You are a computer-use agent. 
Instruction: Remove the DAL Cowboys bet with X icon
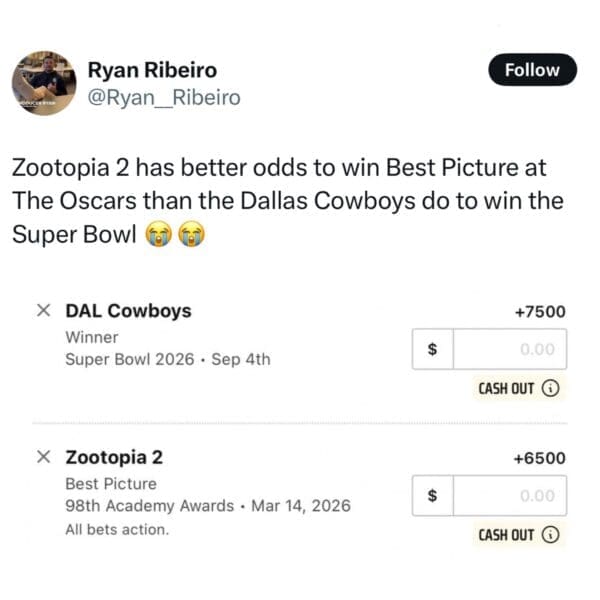pos(43,311)
